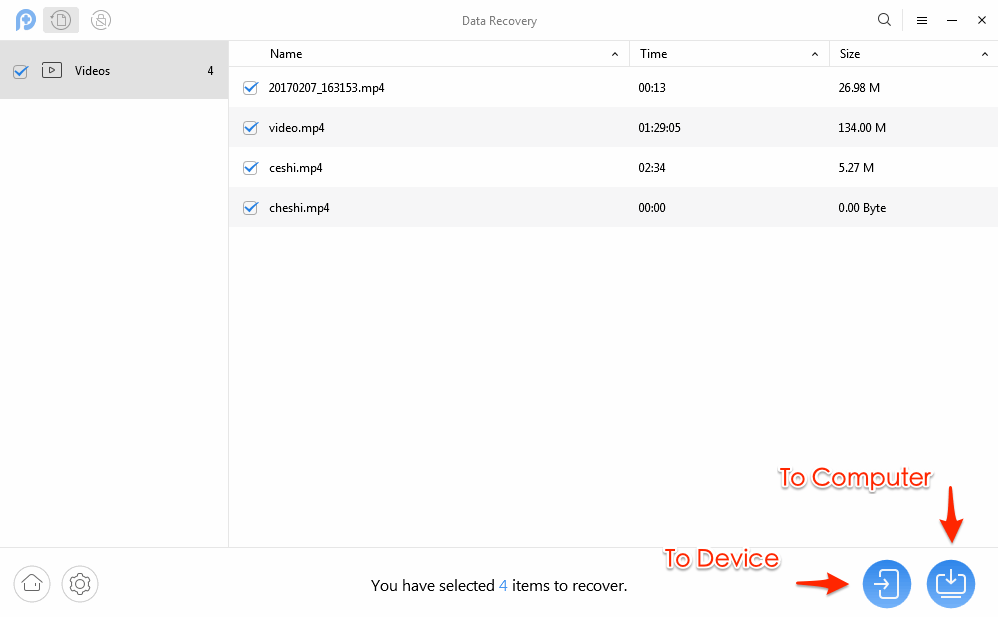Uncheck the Videos category checkbox
Screen dimensions: 998x617
coord(20,71)
